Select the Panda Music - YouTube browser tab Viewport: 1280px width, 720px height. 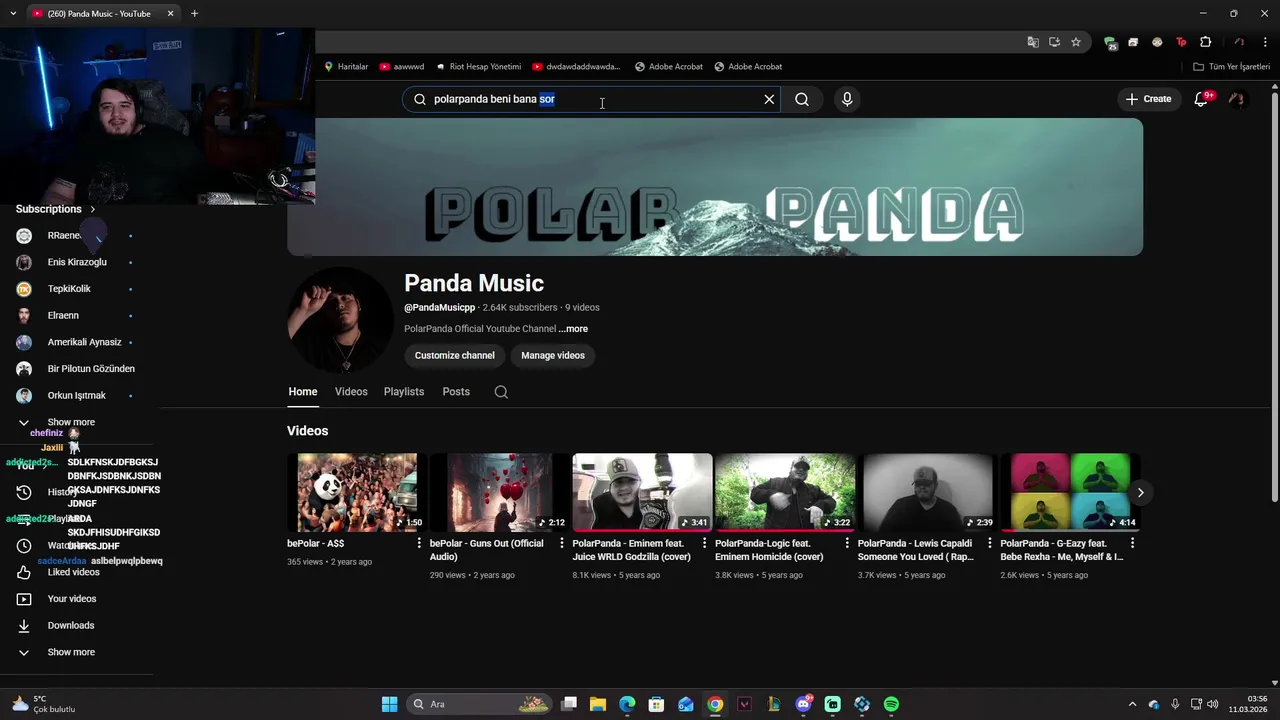click(100, 14)
